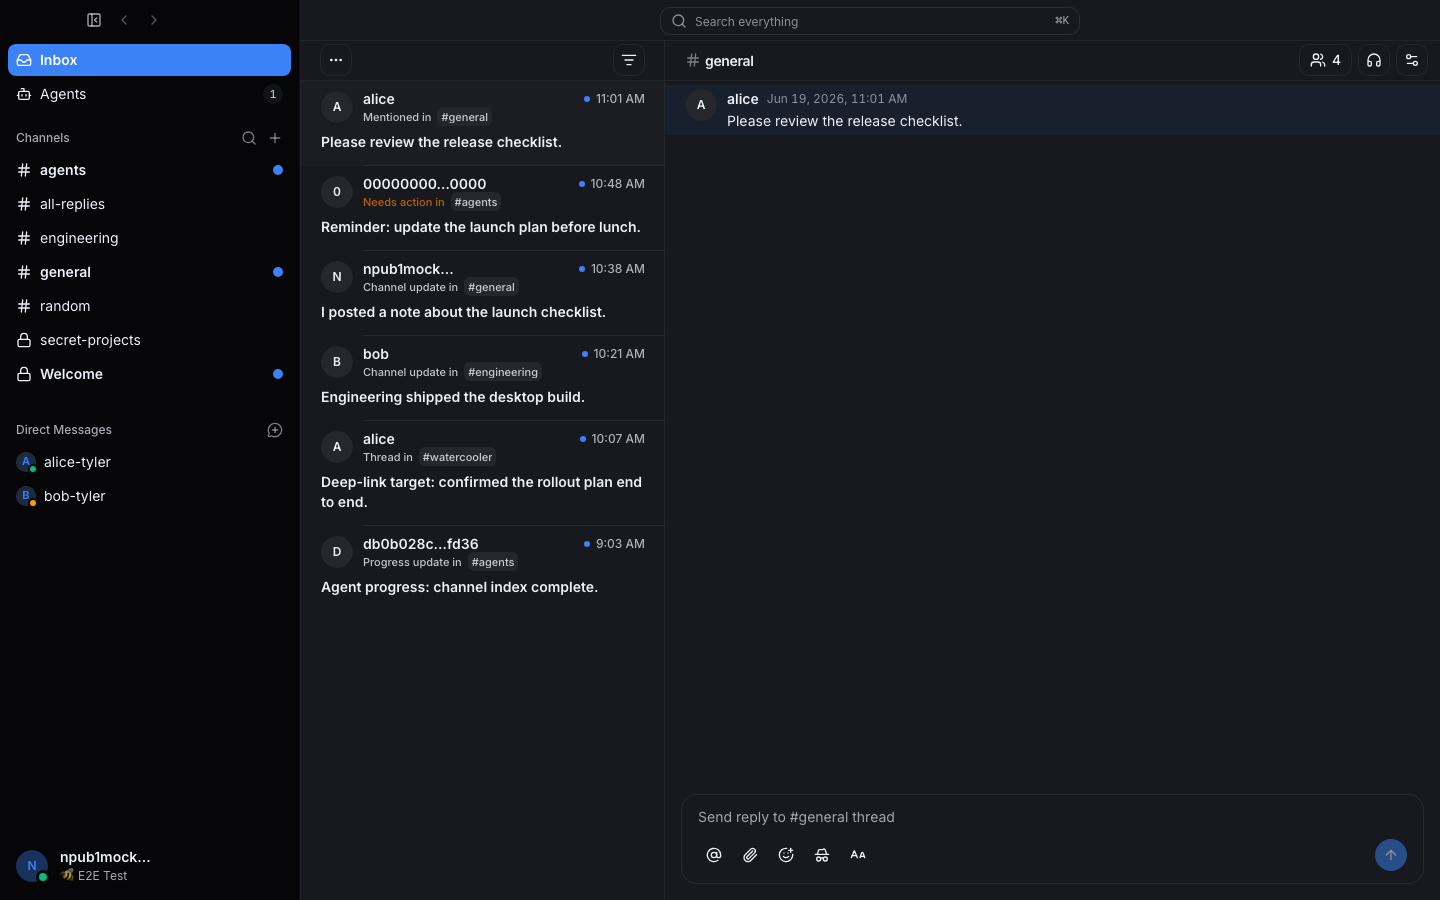Open the bob-tyler direct message
The image size is (1440, 900).
pyautogui.click(x=149, y=496)
